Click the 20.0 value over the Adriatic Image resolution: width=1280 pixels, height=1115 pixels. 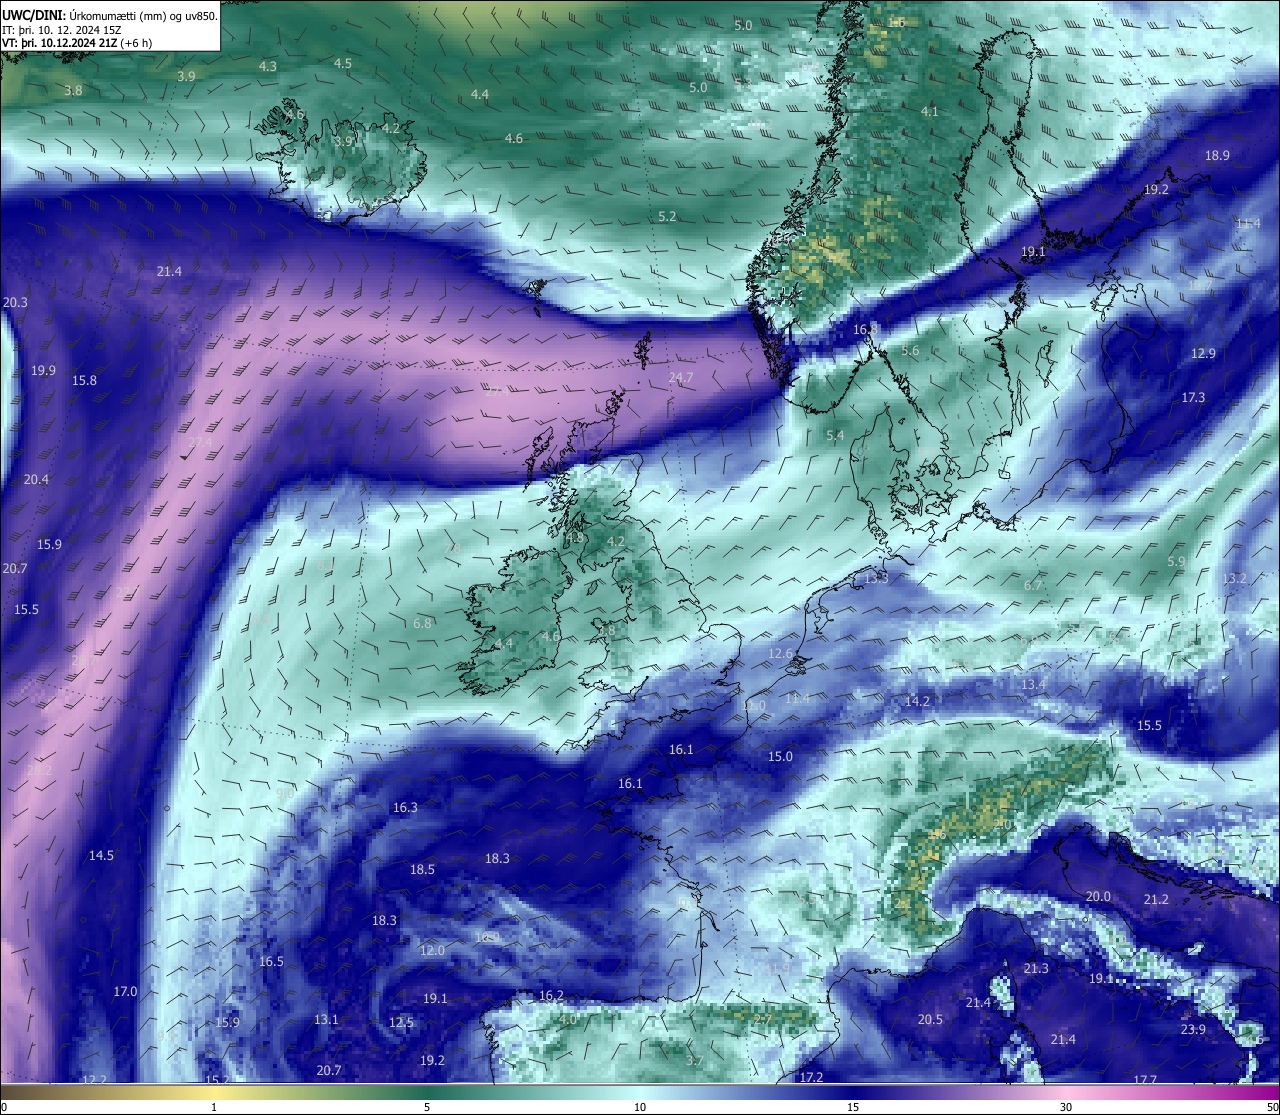point(1098,897)
